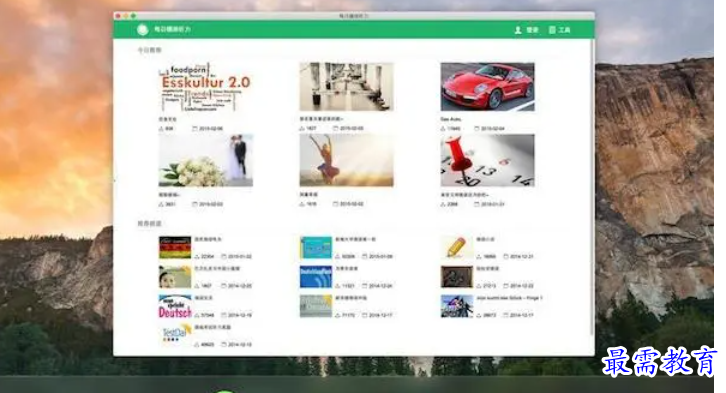This screenshot has width=726, height=393.
Task: Open the dancing woman sunset lesson
Action: coord(346,161)
